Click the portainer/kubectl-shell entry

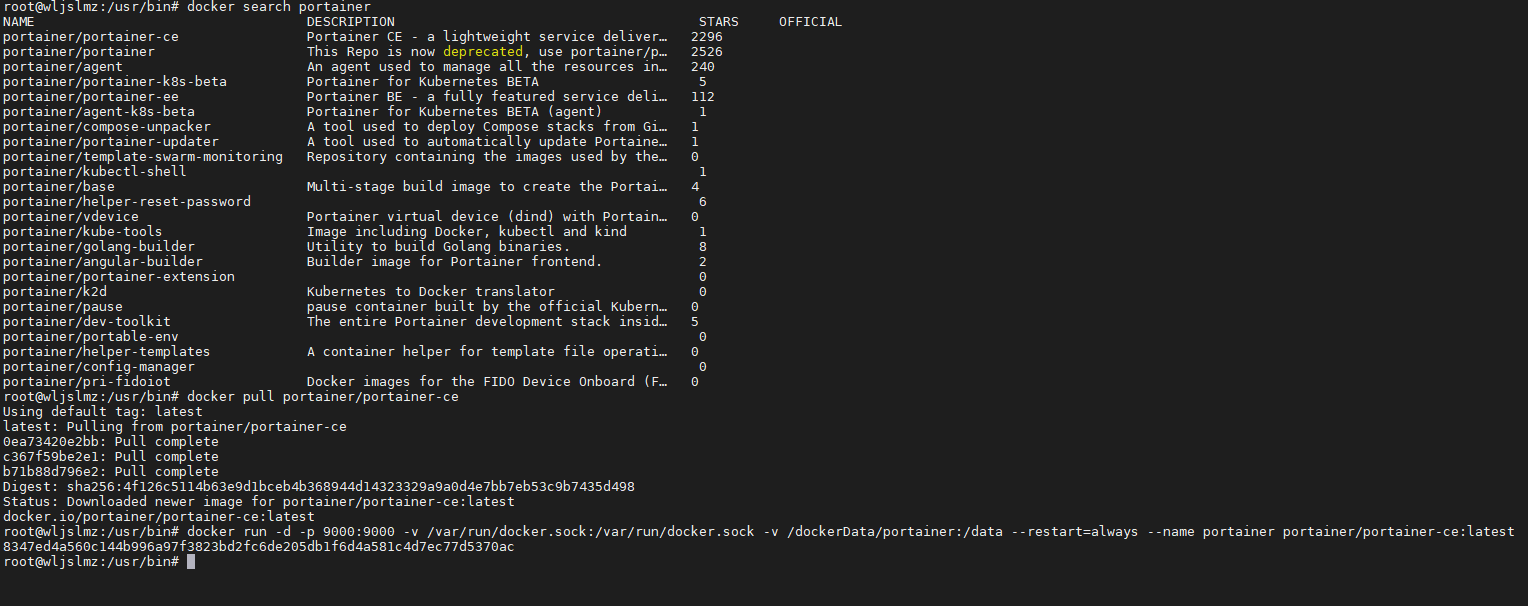95,171
